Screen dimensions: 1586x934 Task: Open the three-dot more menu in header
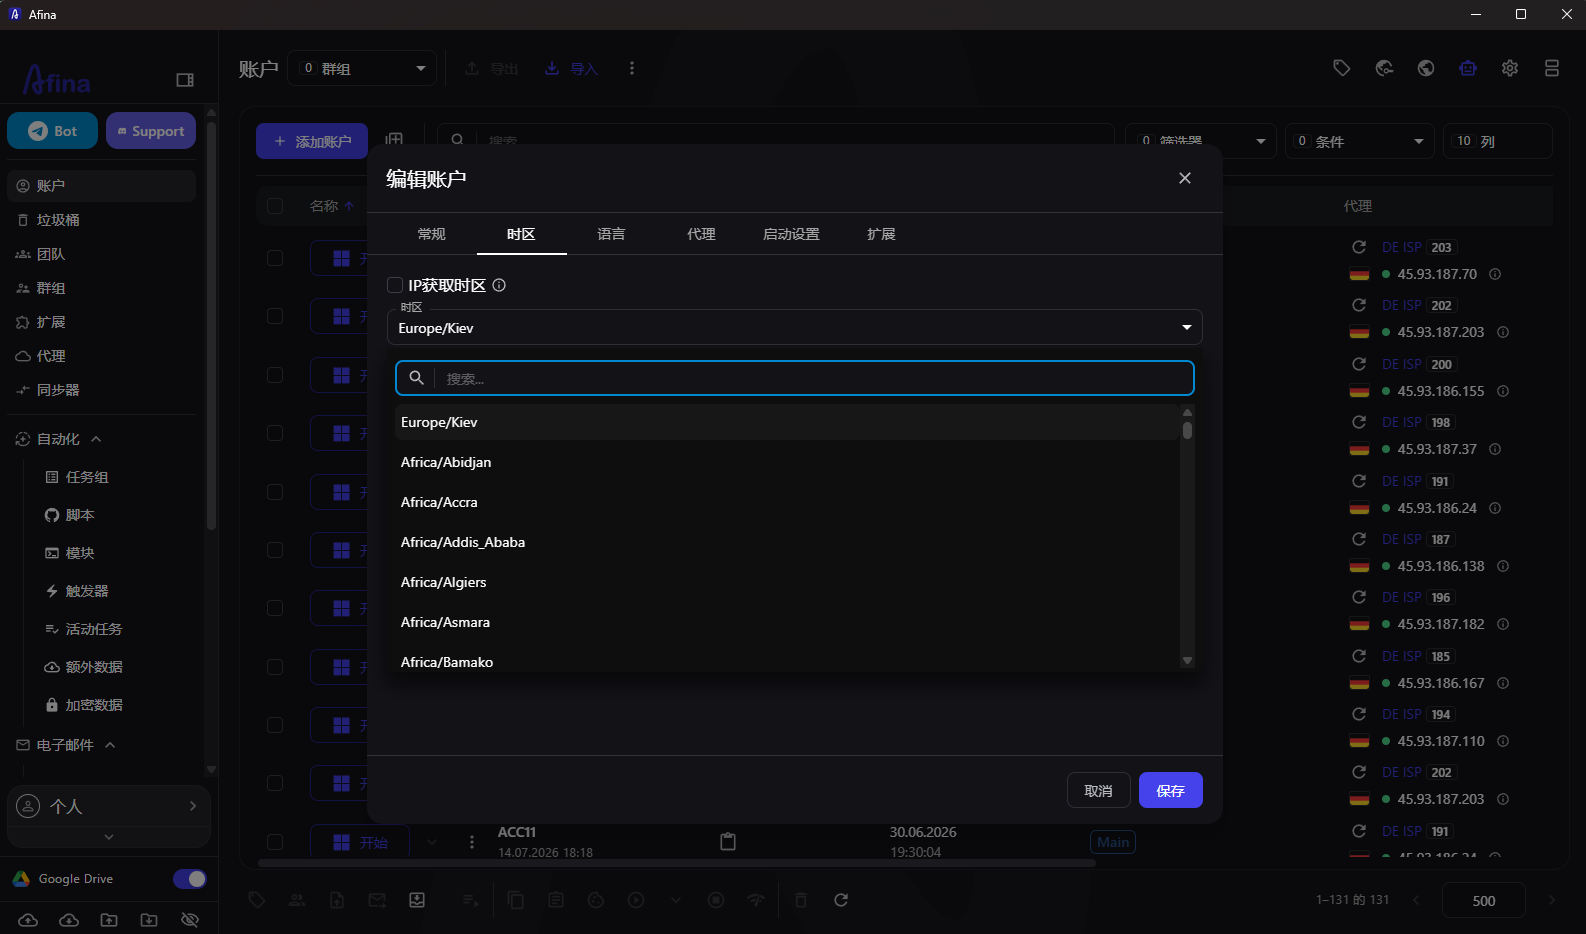[x=632, y=68]
